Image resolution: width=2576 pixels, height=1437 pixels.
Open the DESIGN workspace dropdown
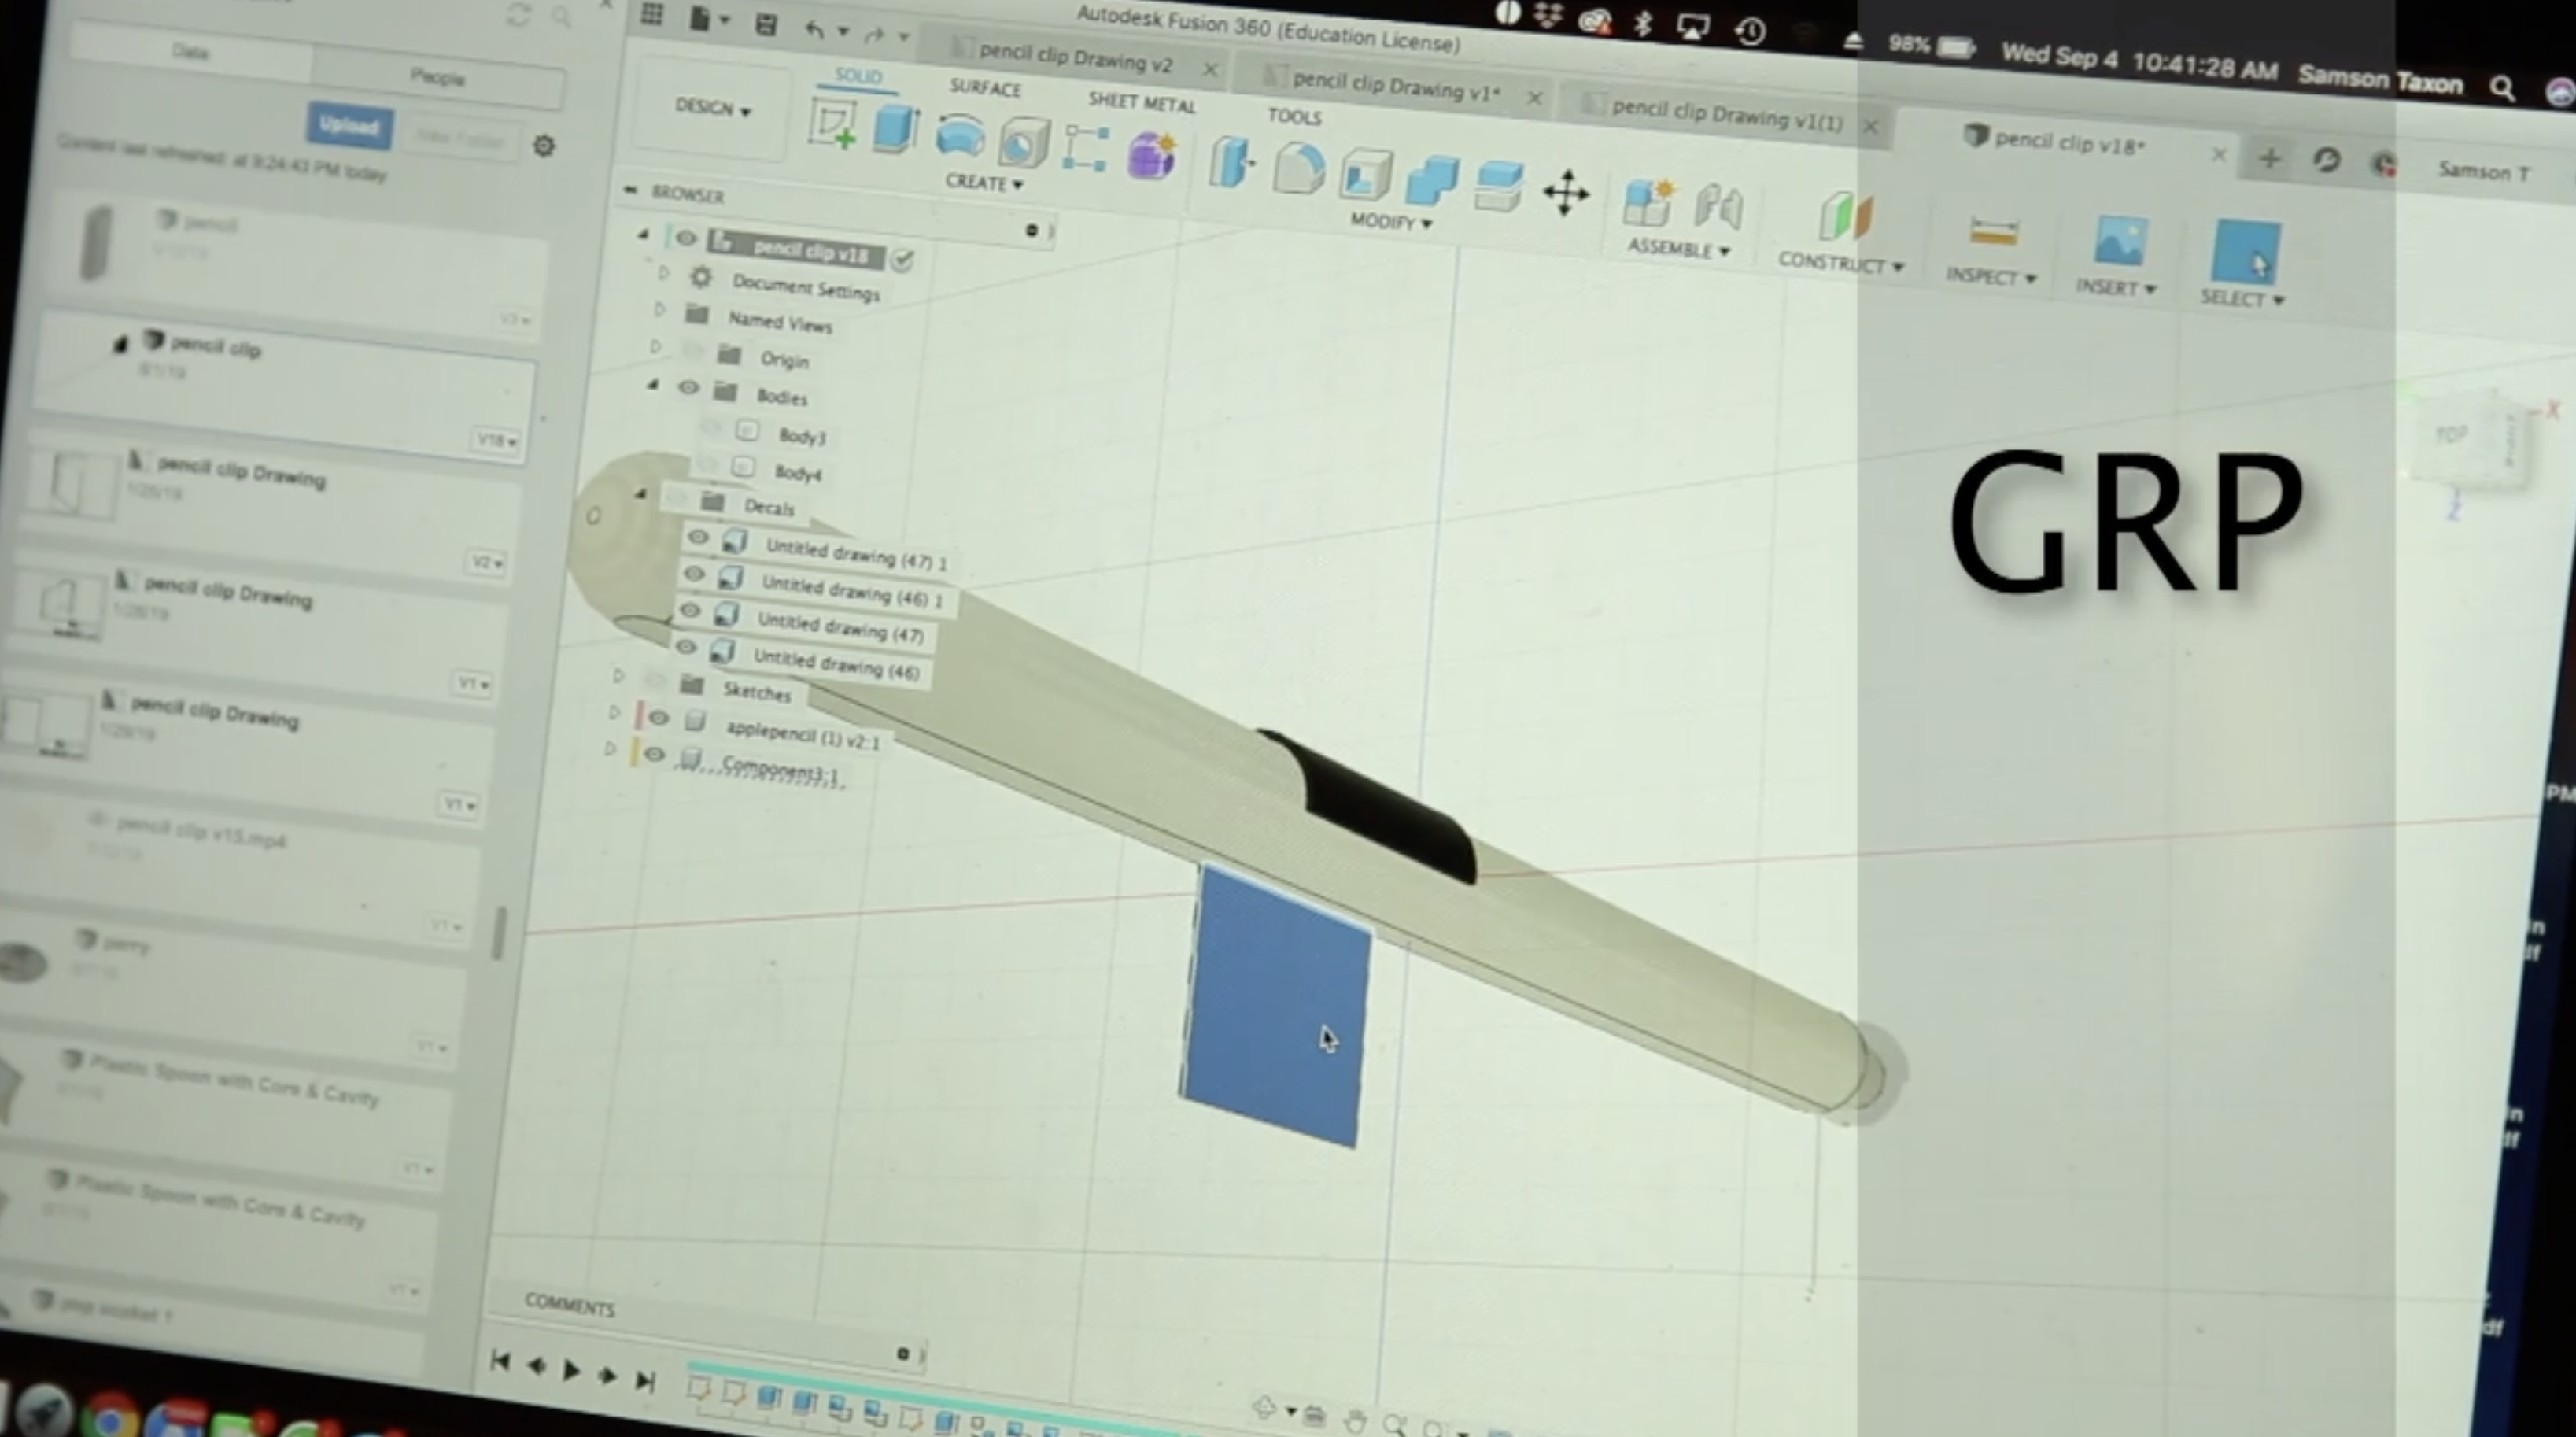point(712,108)
